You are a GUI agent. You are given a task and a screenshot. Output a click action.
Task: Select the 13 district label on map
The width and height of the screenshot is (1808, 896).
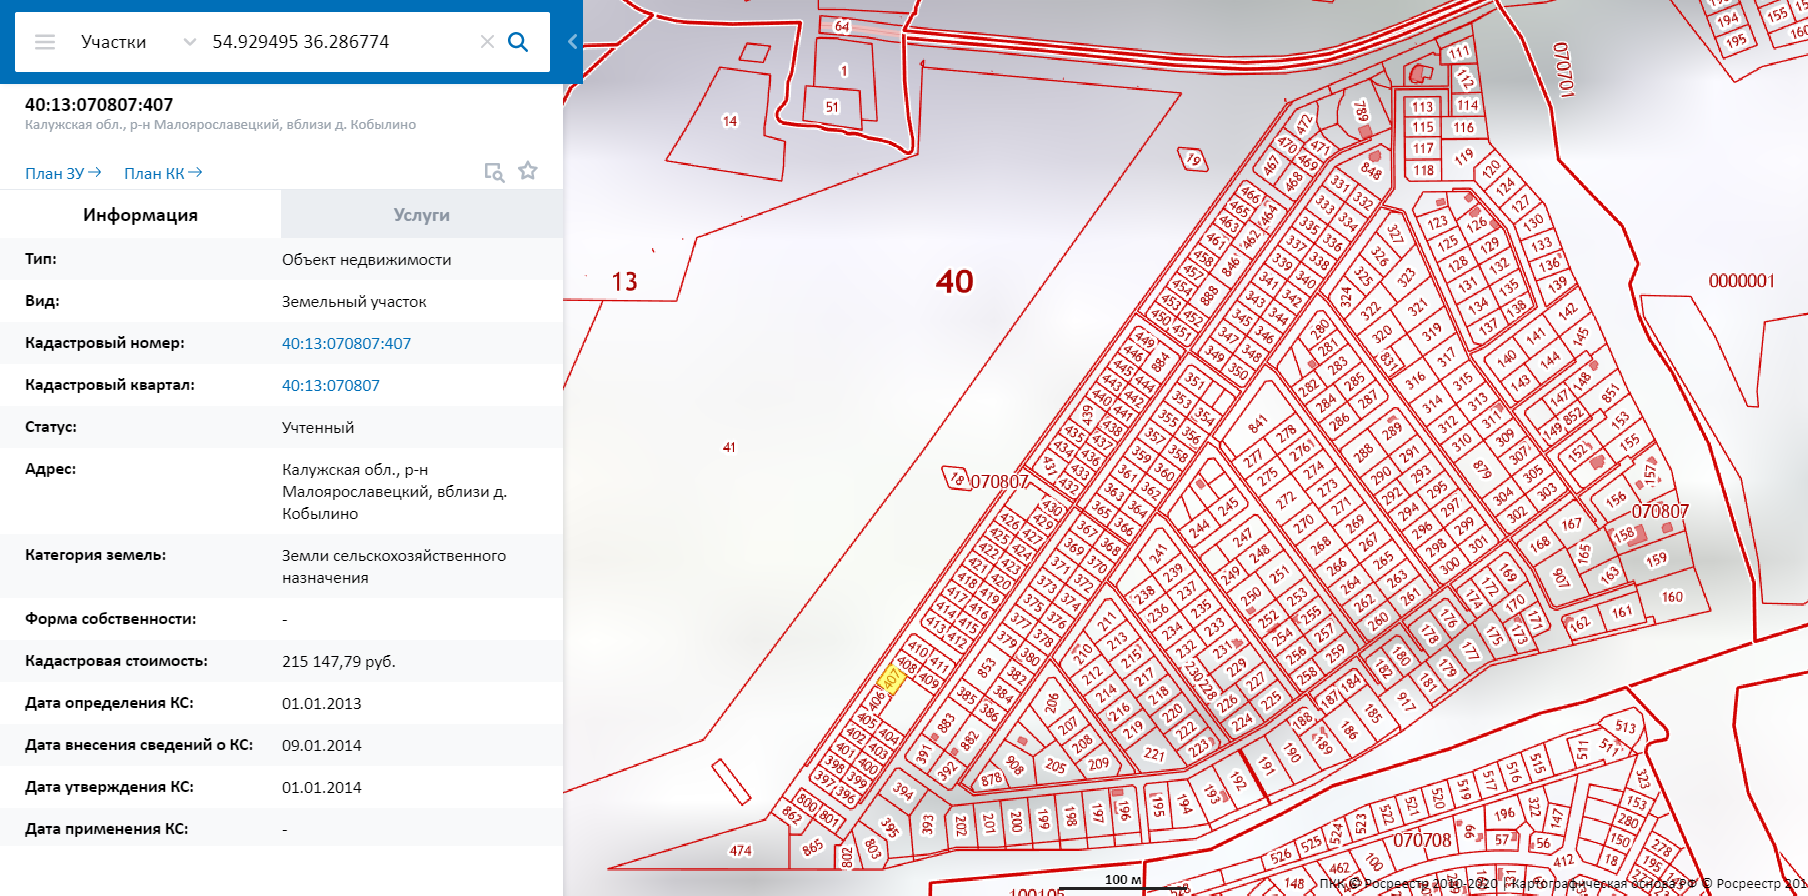[x=625, y=282]
